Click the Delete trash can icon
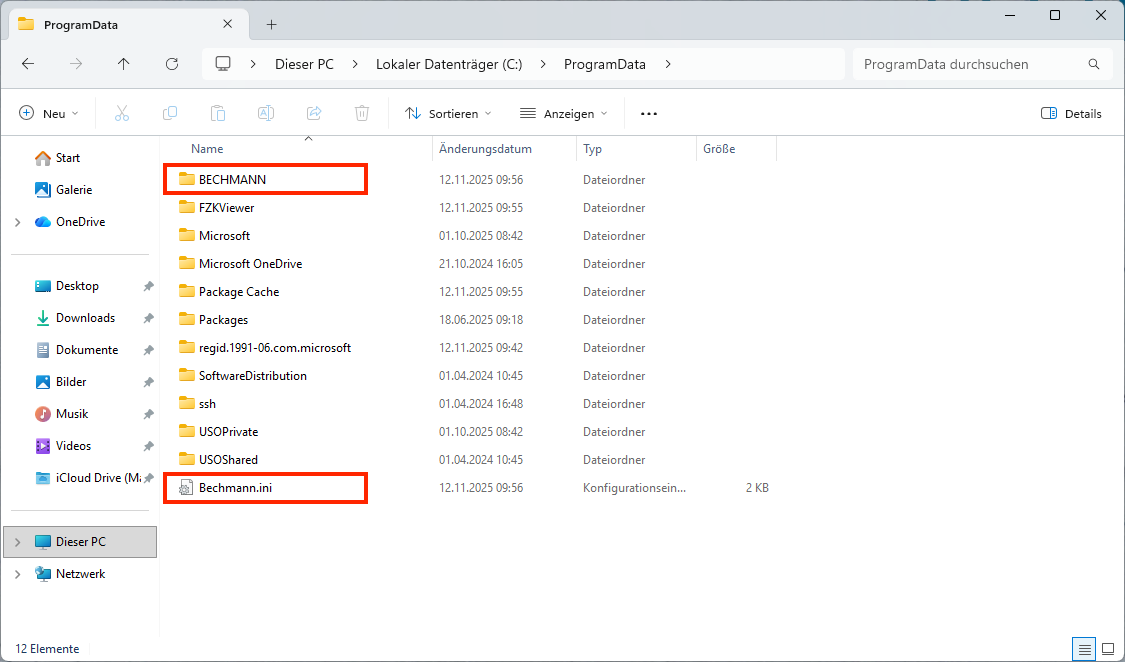 click(x=362, y=114)
